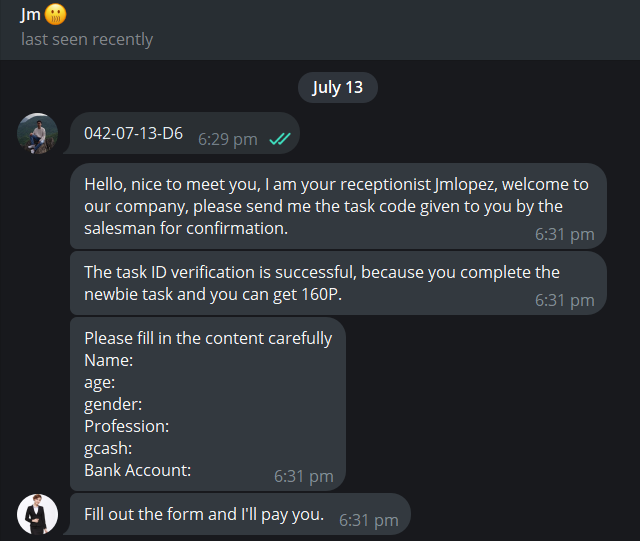This screenshot has width=640, height=541.
Task: Click the 'Profession:' line in form message
Action: [127, 426]
